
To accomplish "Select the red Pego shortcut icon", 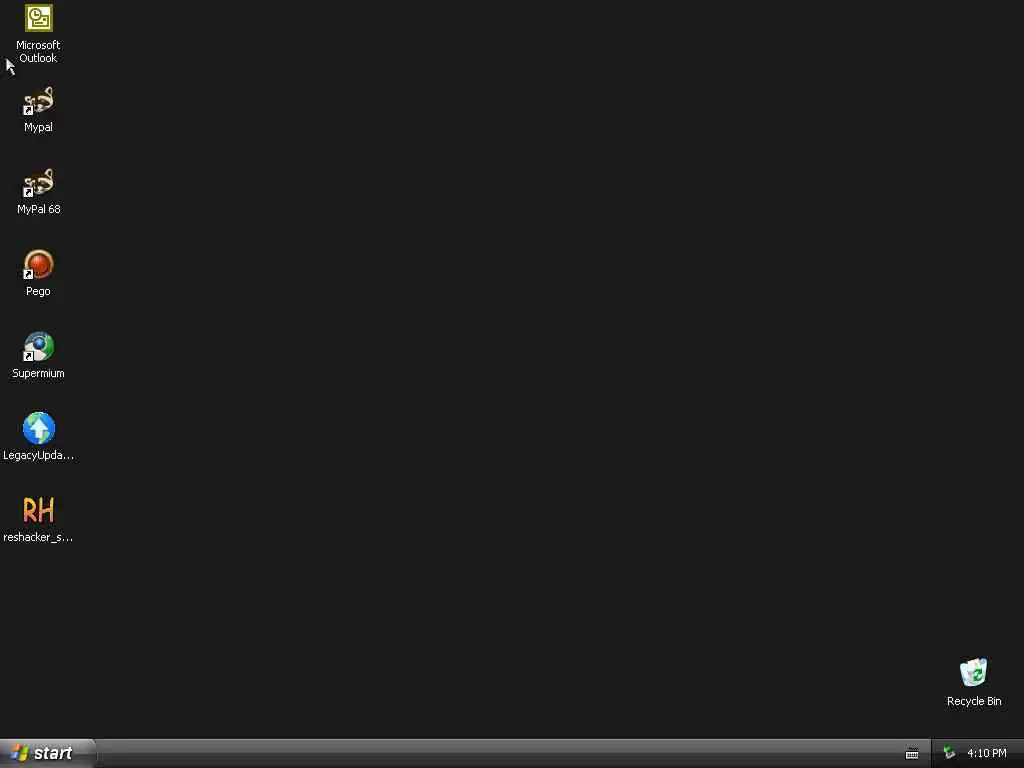I will [x=39, y=264].
